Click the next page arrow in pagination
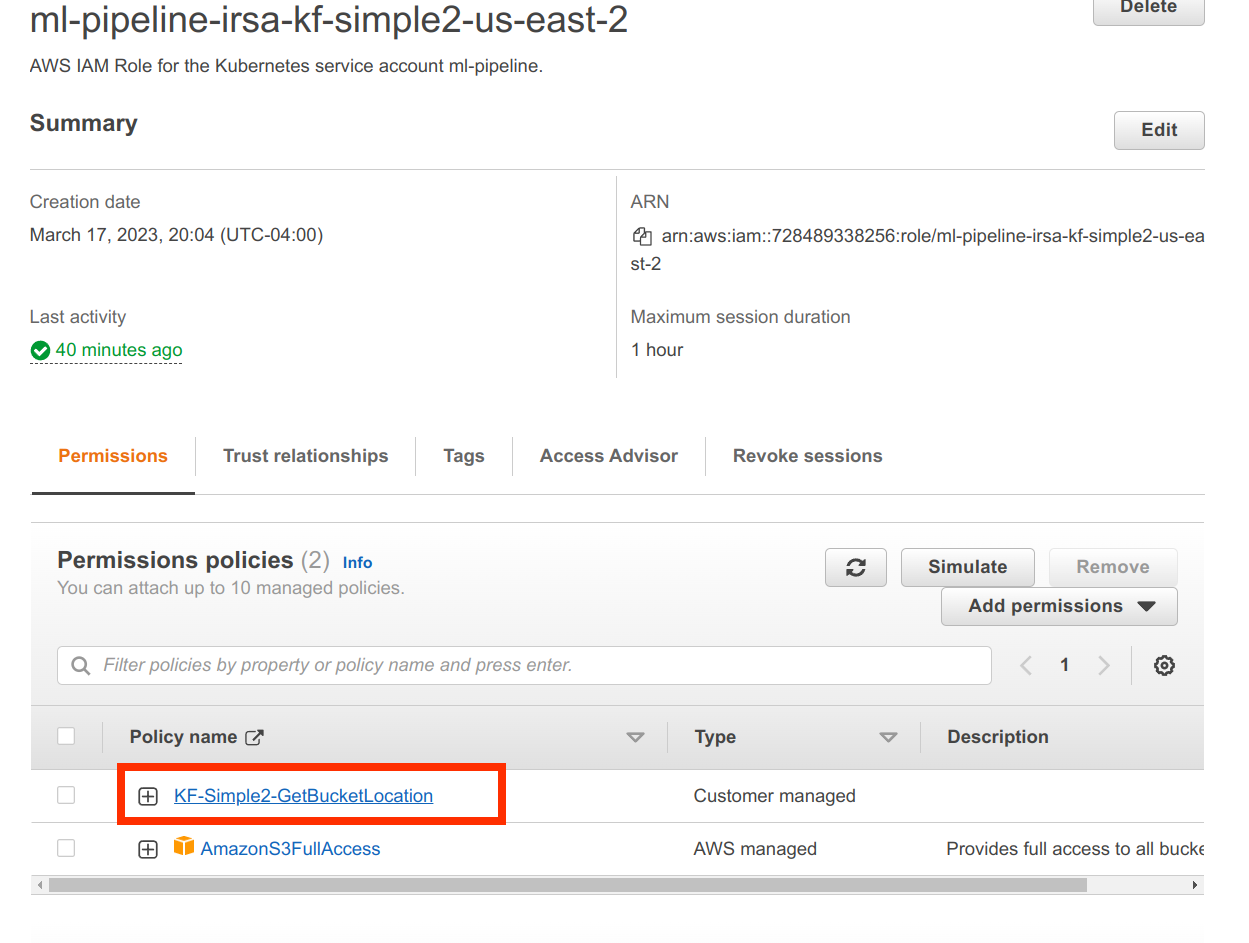Image resolution: width=1249 pixels, height=943 pixels. [x=1104, y=664]
